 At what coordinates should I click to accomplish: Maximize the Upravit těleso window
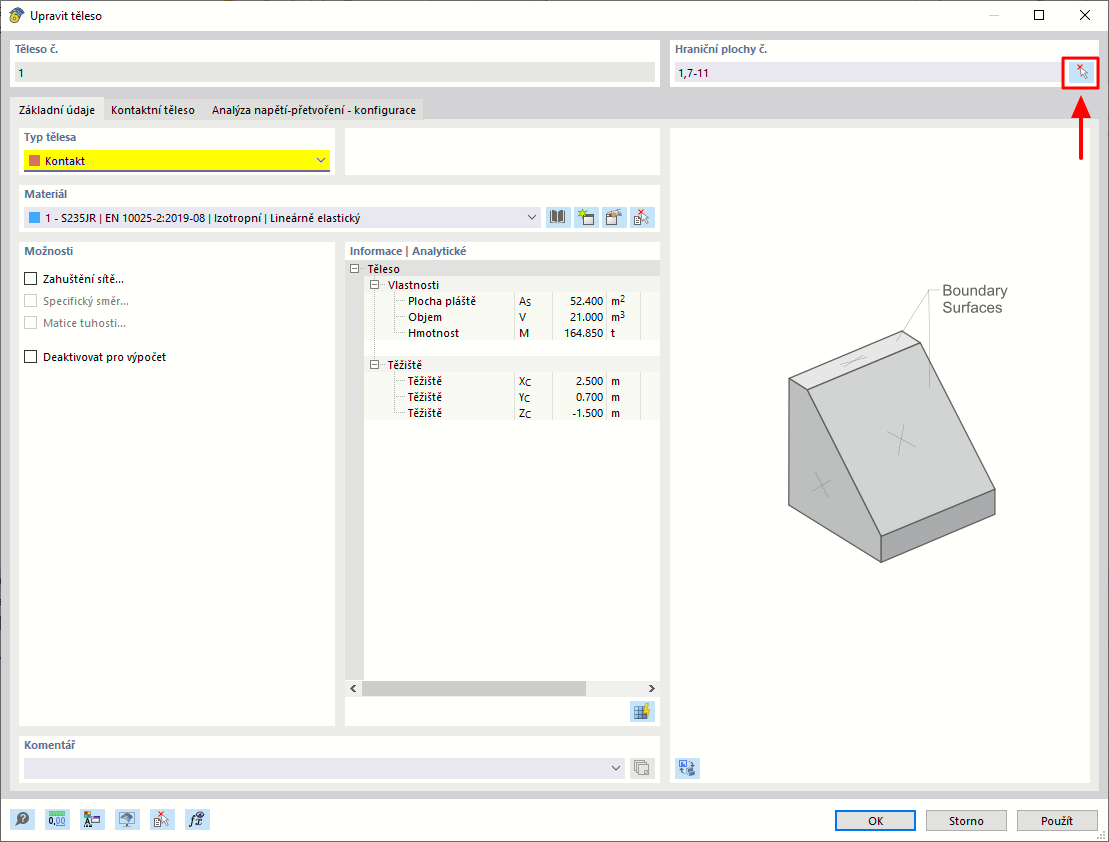[x=1039, y=15]
